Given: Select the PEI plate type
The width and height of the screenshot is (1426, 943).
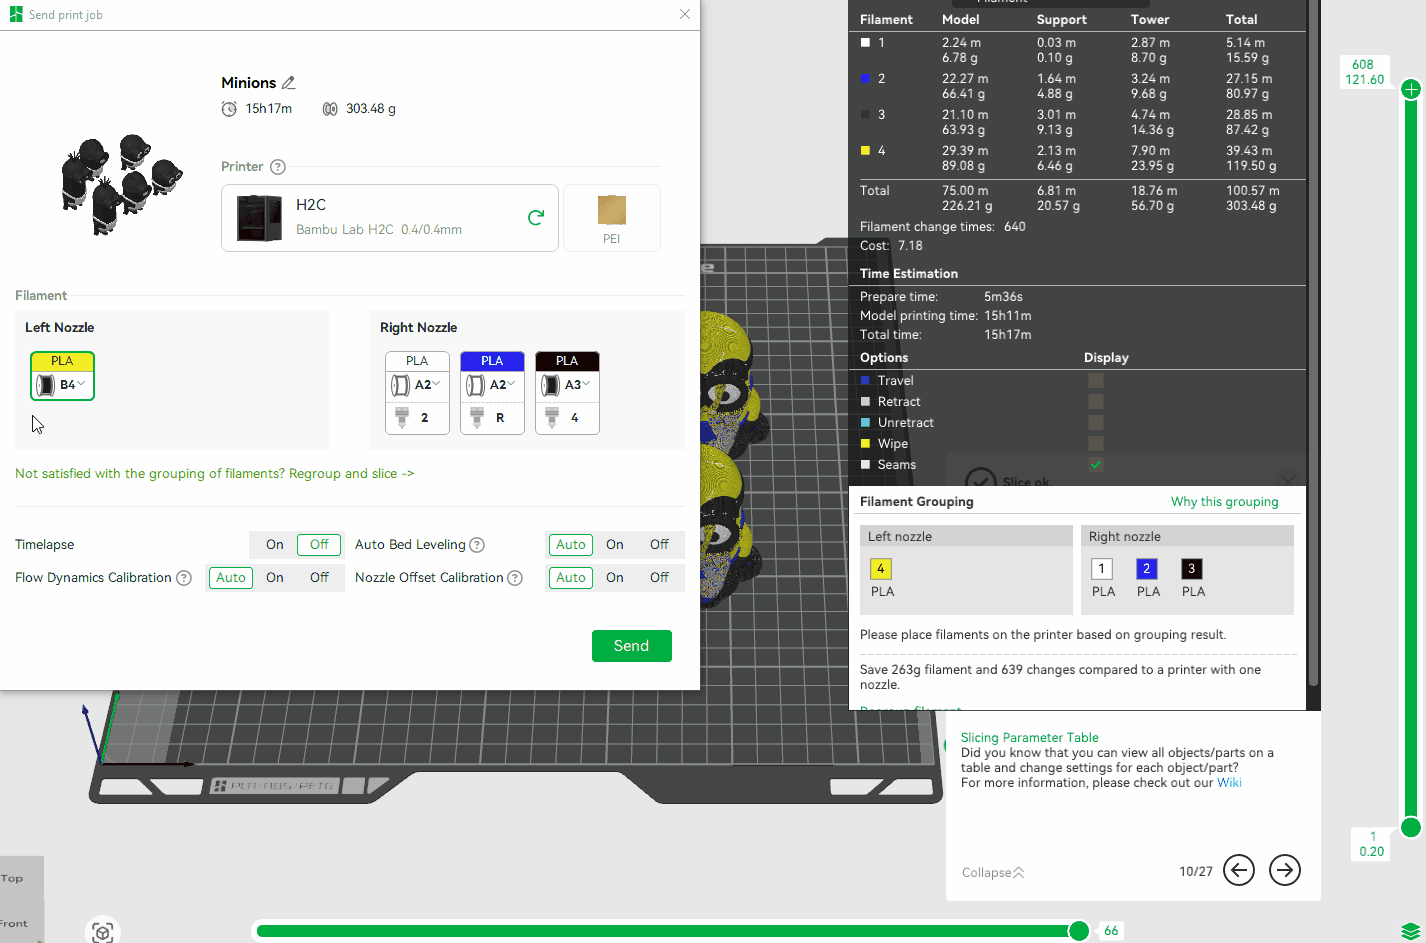Looking at the screenshot, I should [x=612, y=218].
